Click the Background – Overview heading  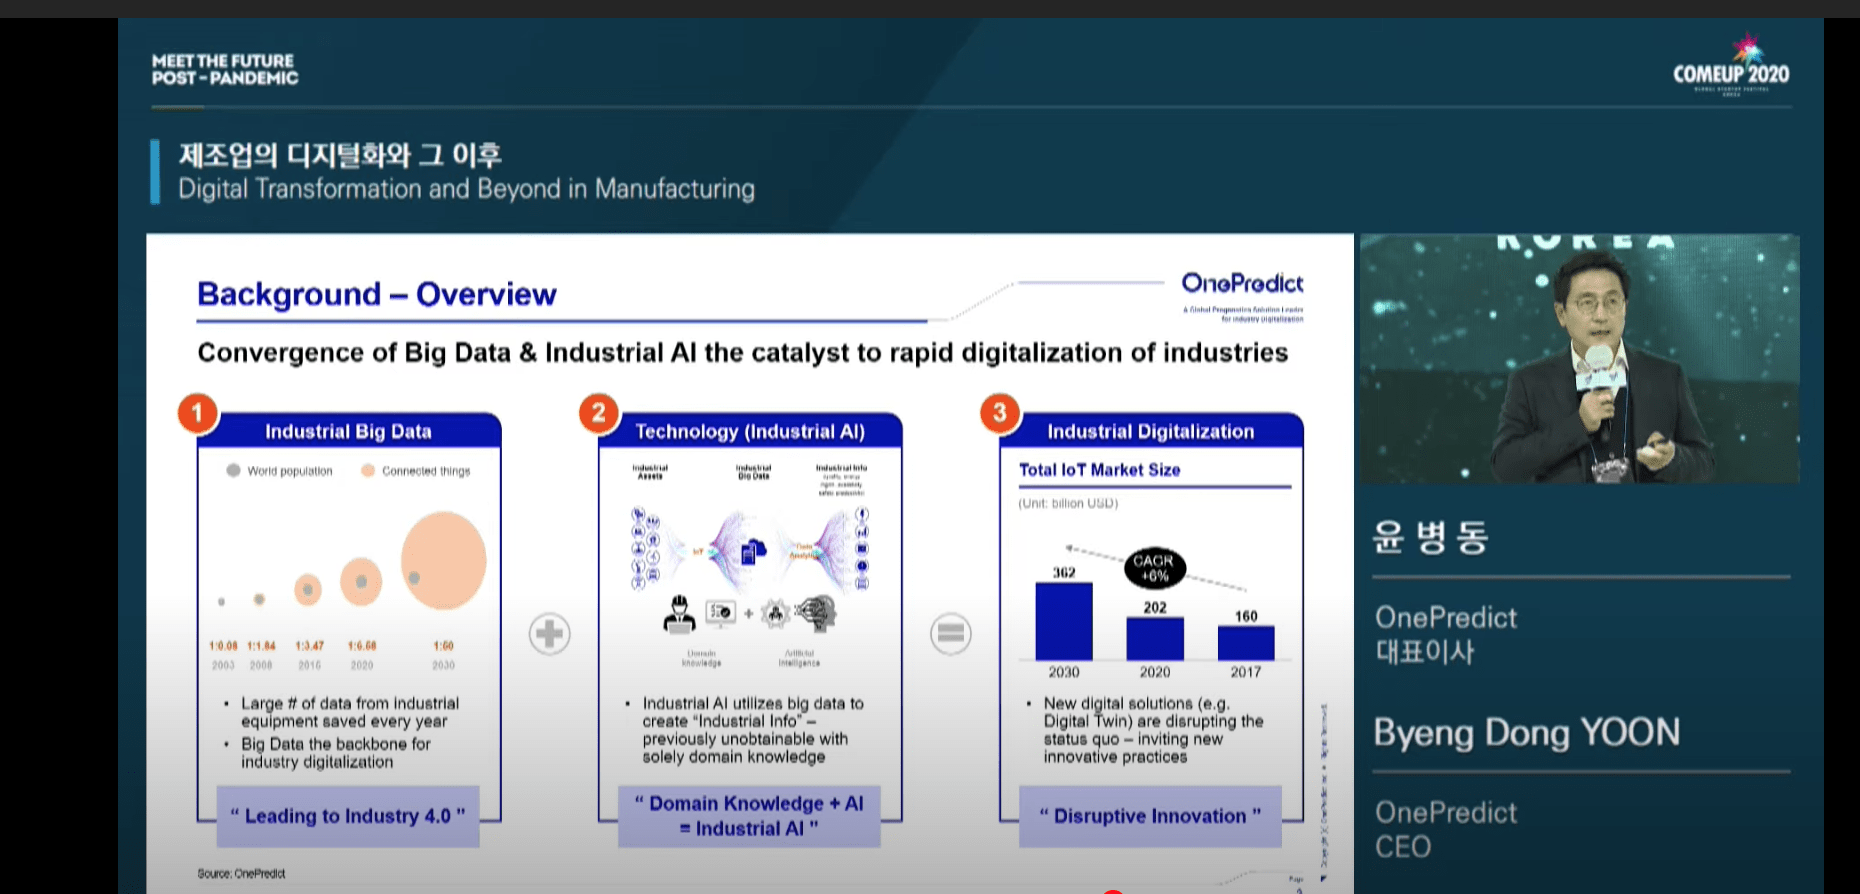pos(376,294)
